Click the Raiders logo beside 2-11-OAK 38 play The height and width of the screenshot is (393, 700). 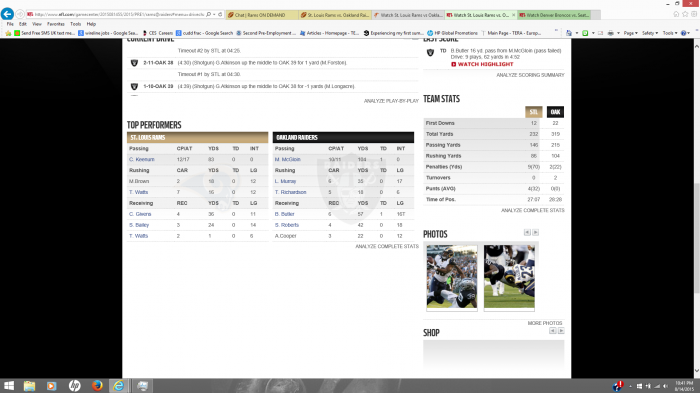click(x=134, y=63)
